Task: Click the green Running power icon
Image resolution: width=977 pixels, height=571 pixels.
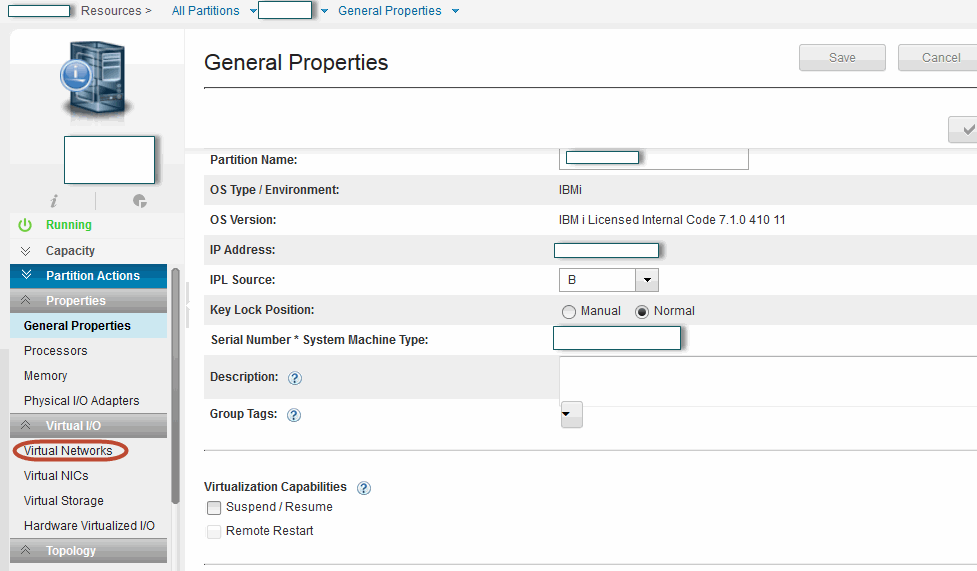Action: (x=25, y=226)
